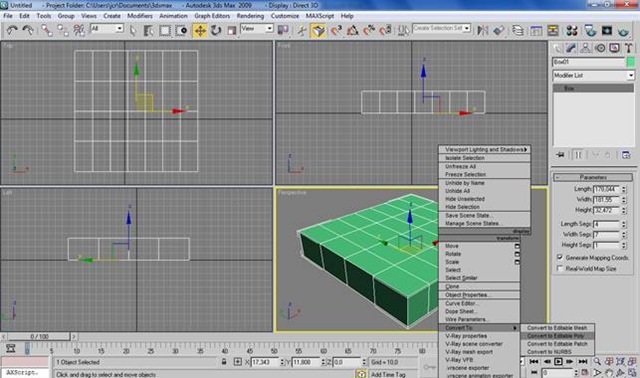The height and width of the screenshot is (378, 640).
Task: Open the reference coordinate 'View' dropdown
Action: pos(269,29)
